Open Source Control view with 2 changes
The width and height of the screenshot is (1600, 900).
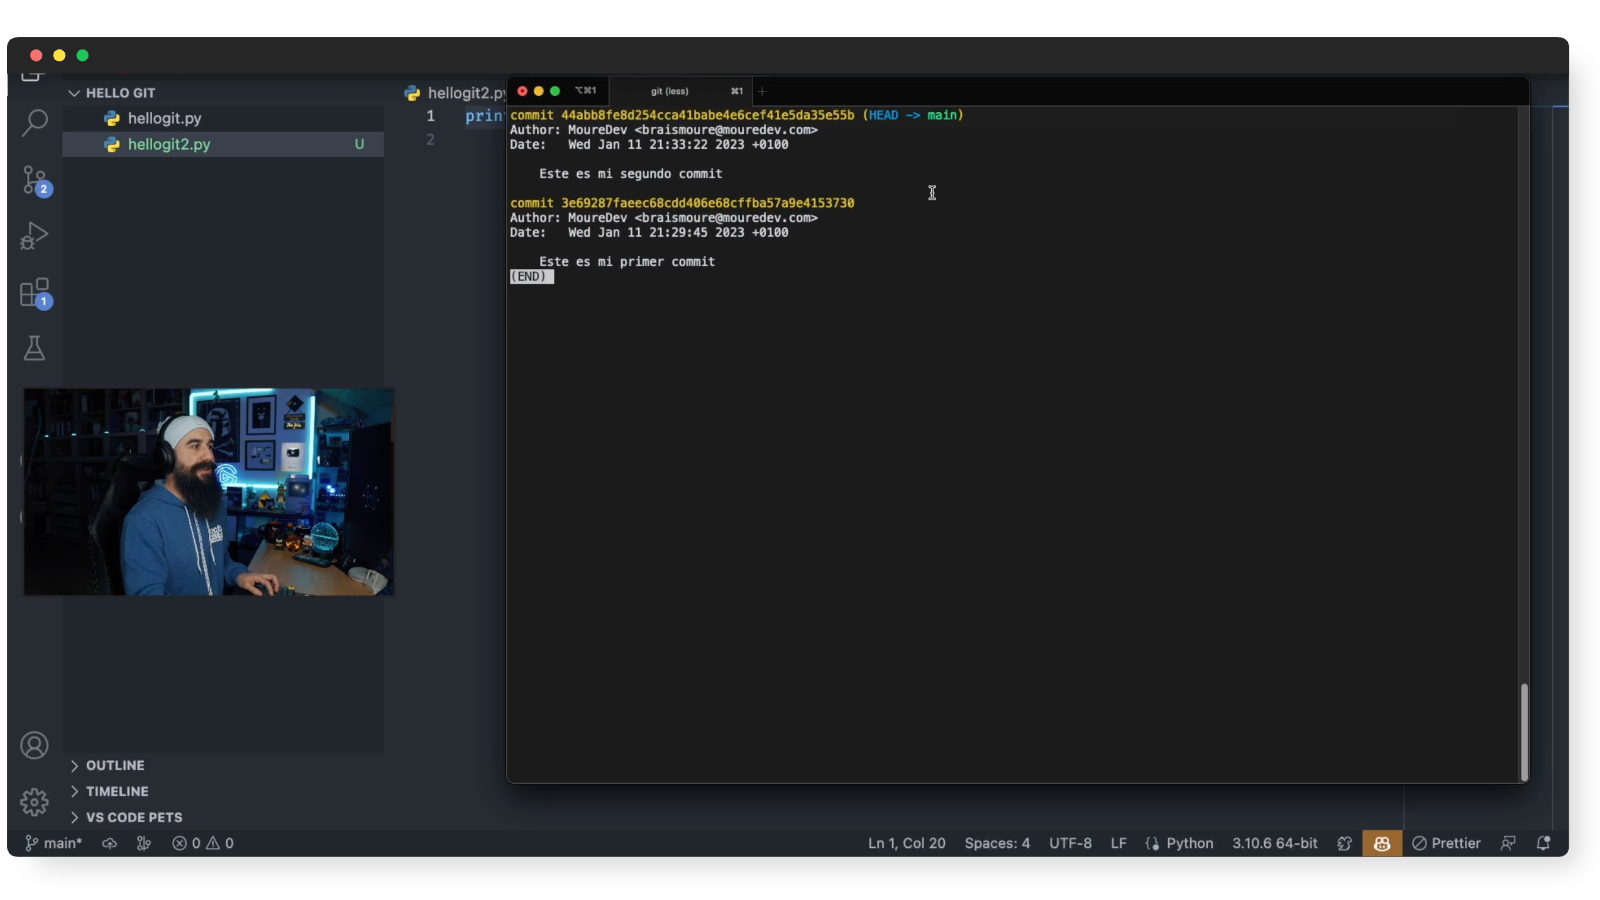coord(35,180)
